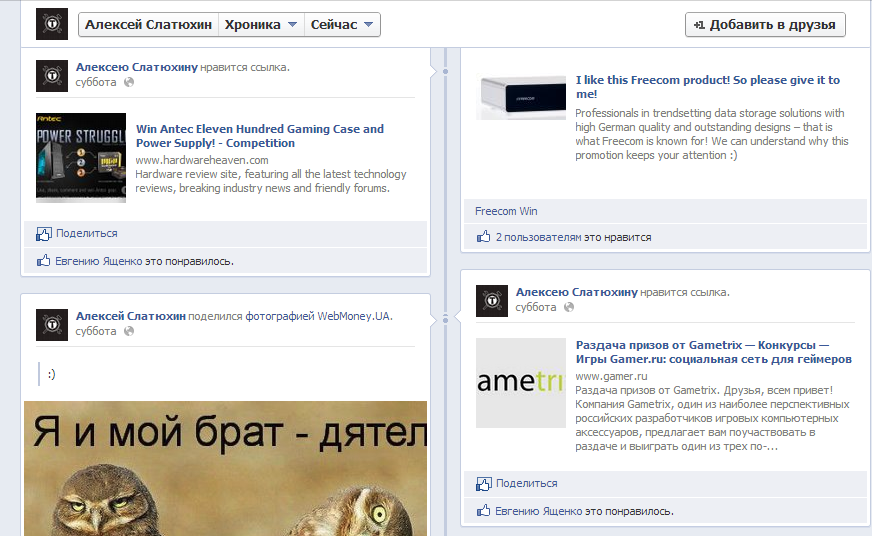Click timeline dot next to Antec post
Viewport: 872px width, 536px height.
(445, 71)
